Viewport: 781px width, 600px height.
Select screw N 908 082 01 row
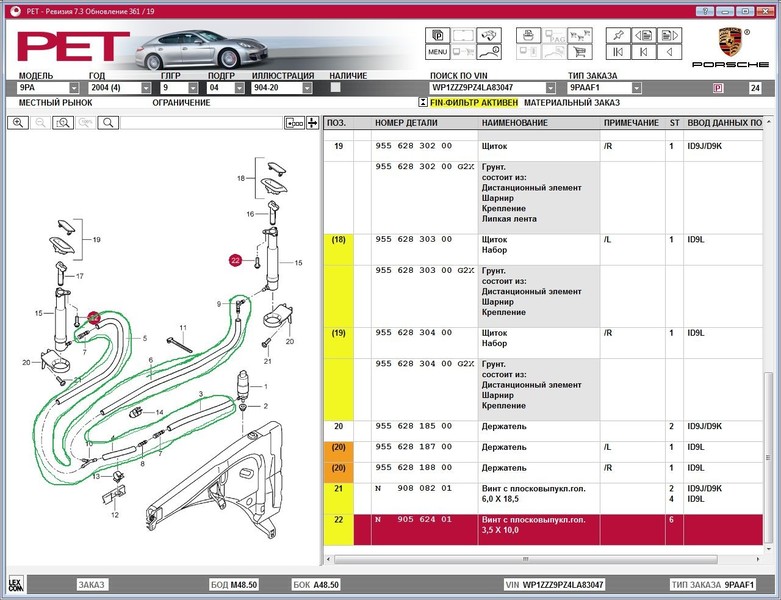tap(543, 499)
